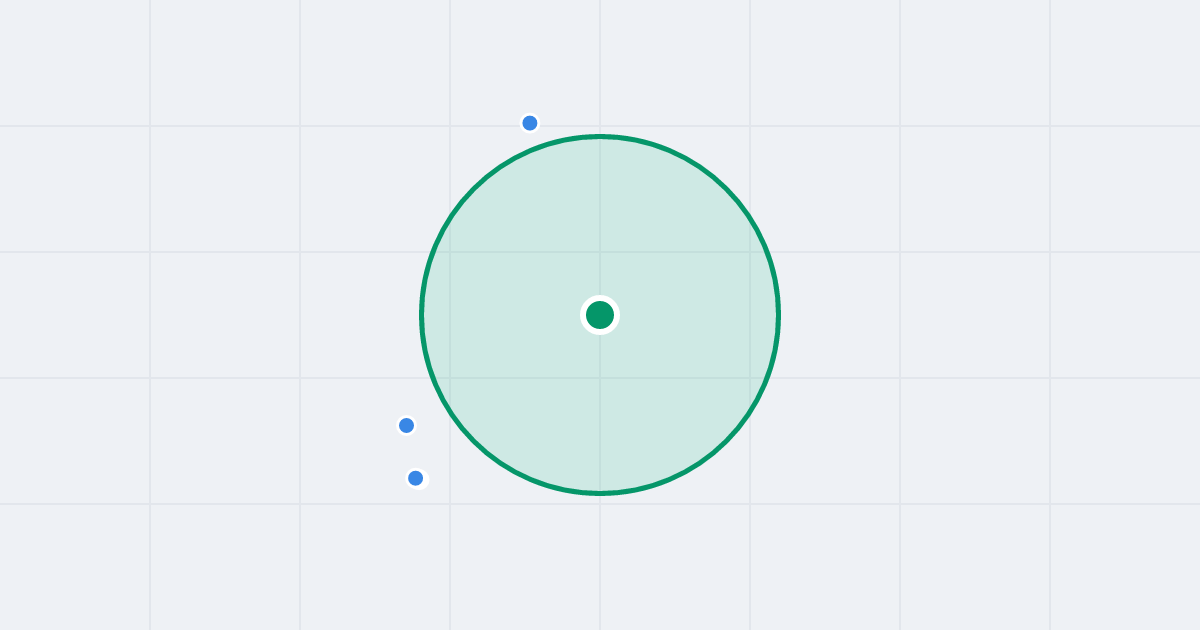Select the green center marker of the circle

(600, 315)
